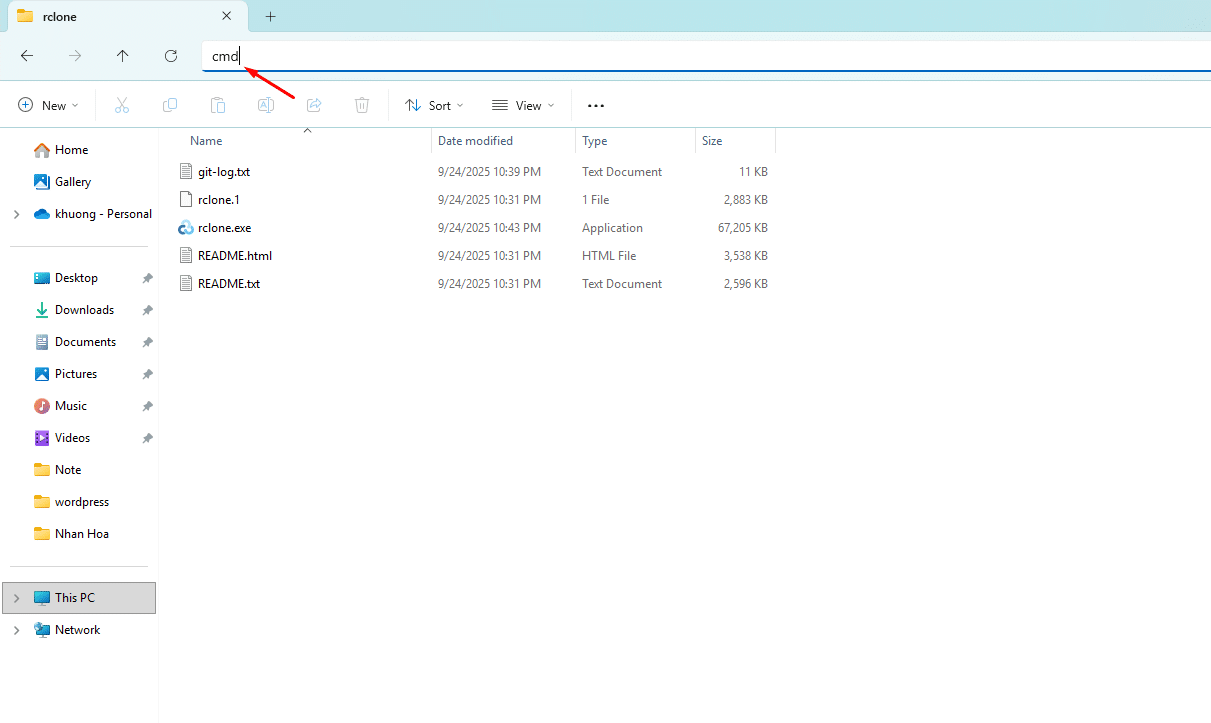
Task: Click the Cut scissors icon
Action: pos(122,105)
